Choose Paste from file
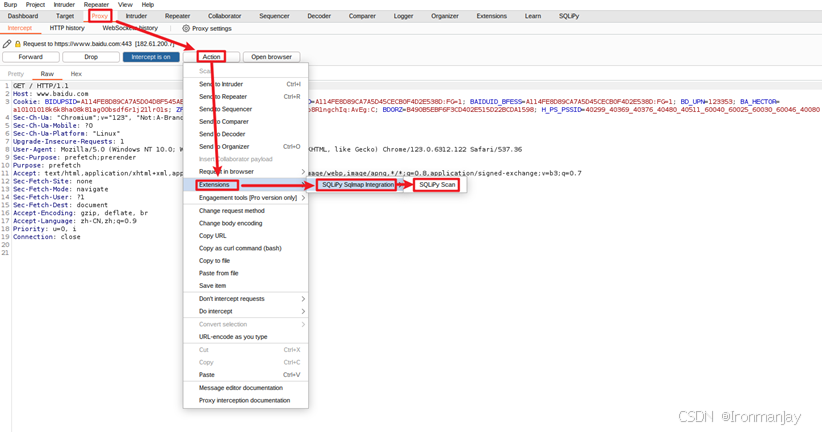This screenshot has width=822, height=432. (245, 273)
